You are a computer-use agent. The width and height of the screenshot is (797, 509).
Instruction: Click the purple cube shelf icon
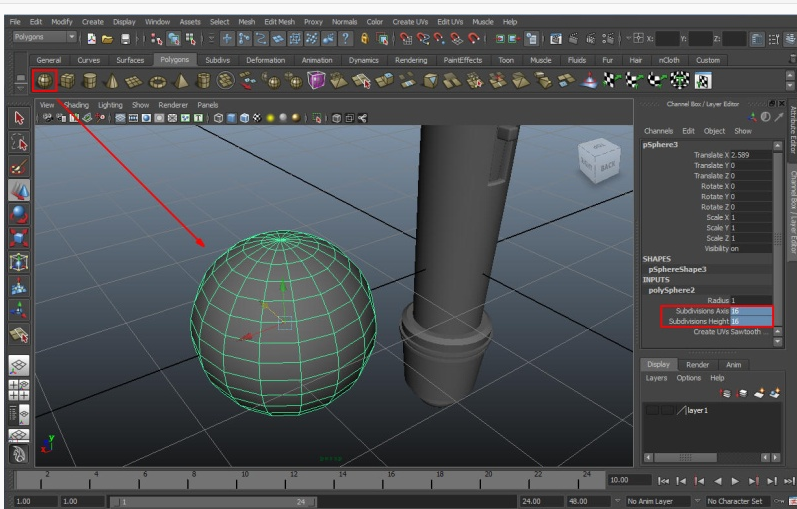pyautogui.click(x=316, y=80)
